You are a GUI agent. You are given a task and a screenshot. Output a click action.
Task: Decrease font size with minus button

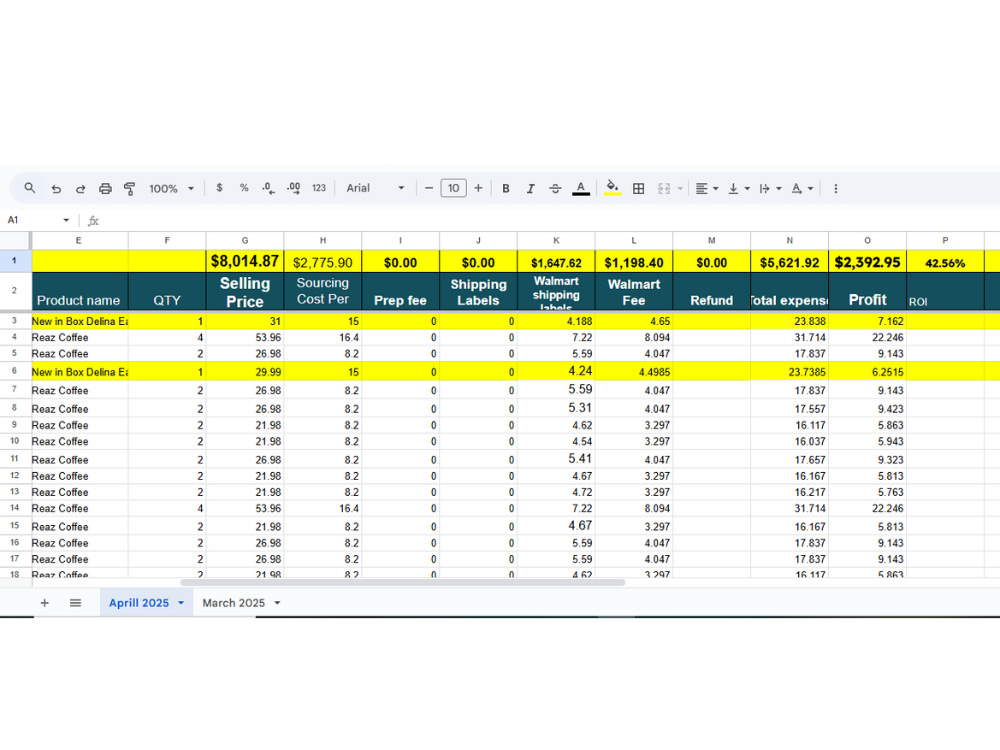[x=429, y=188]
